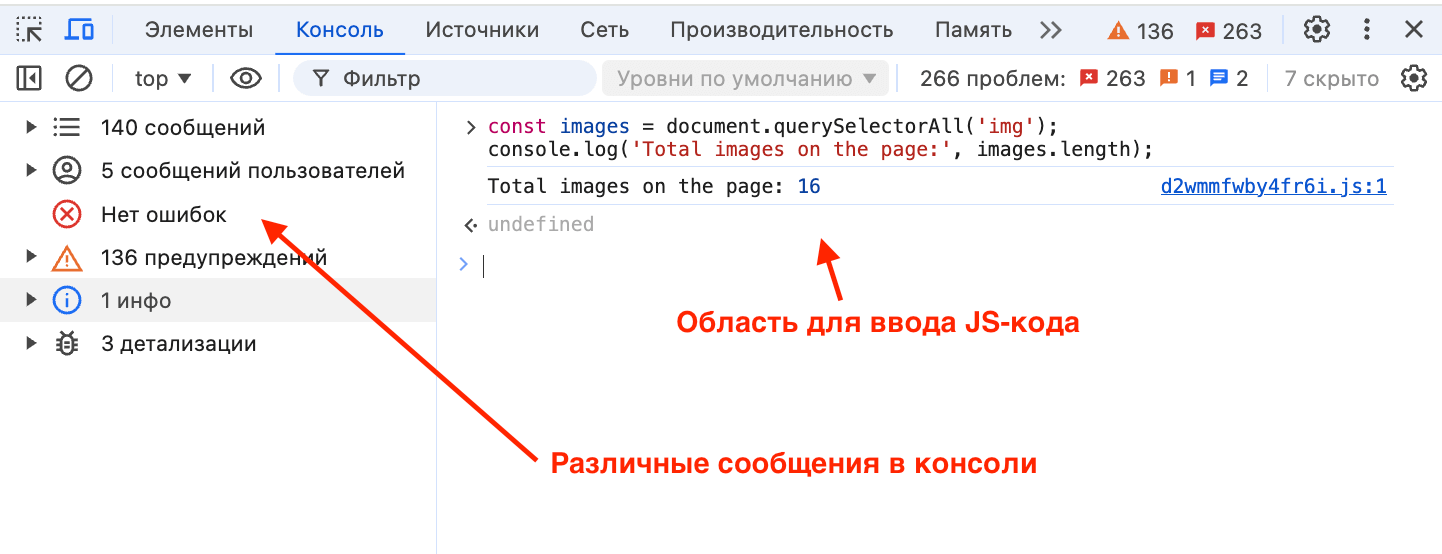Click the 266 проблем label

click(992, 78)
